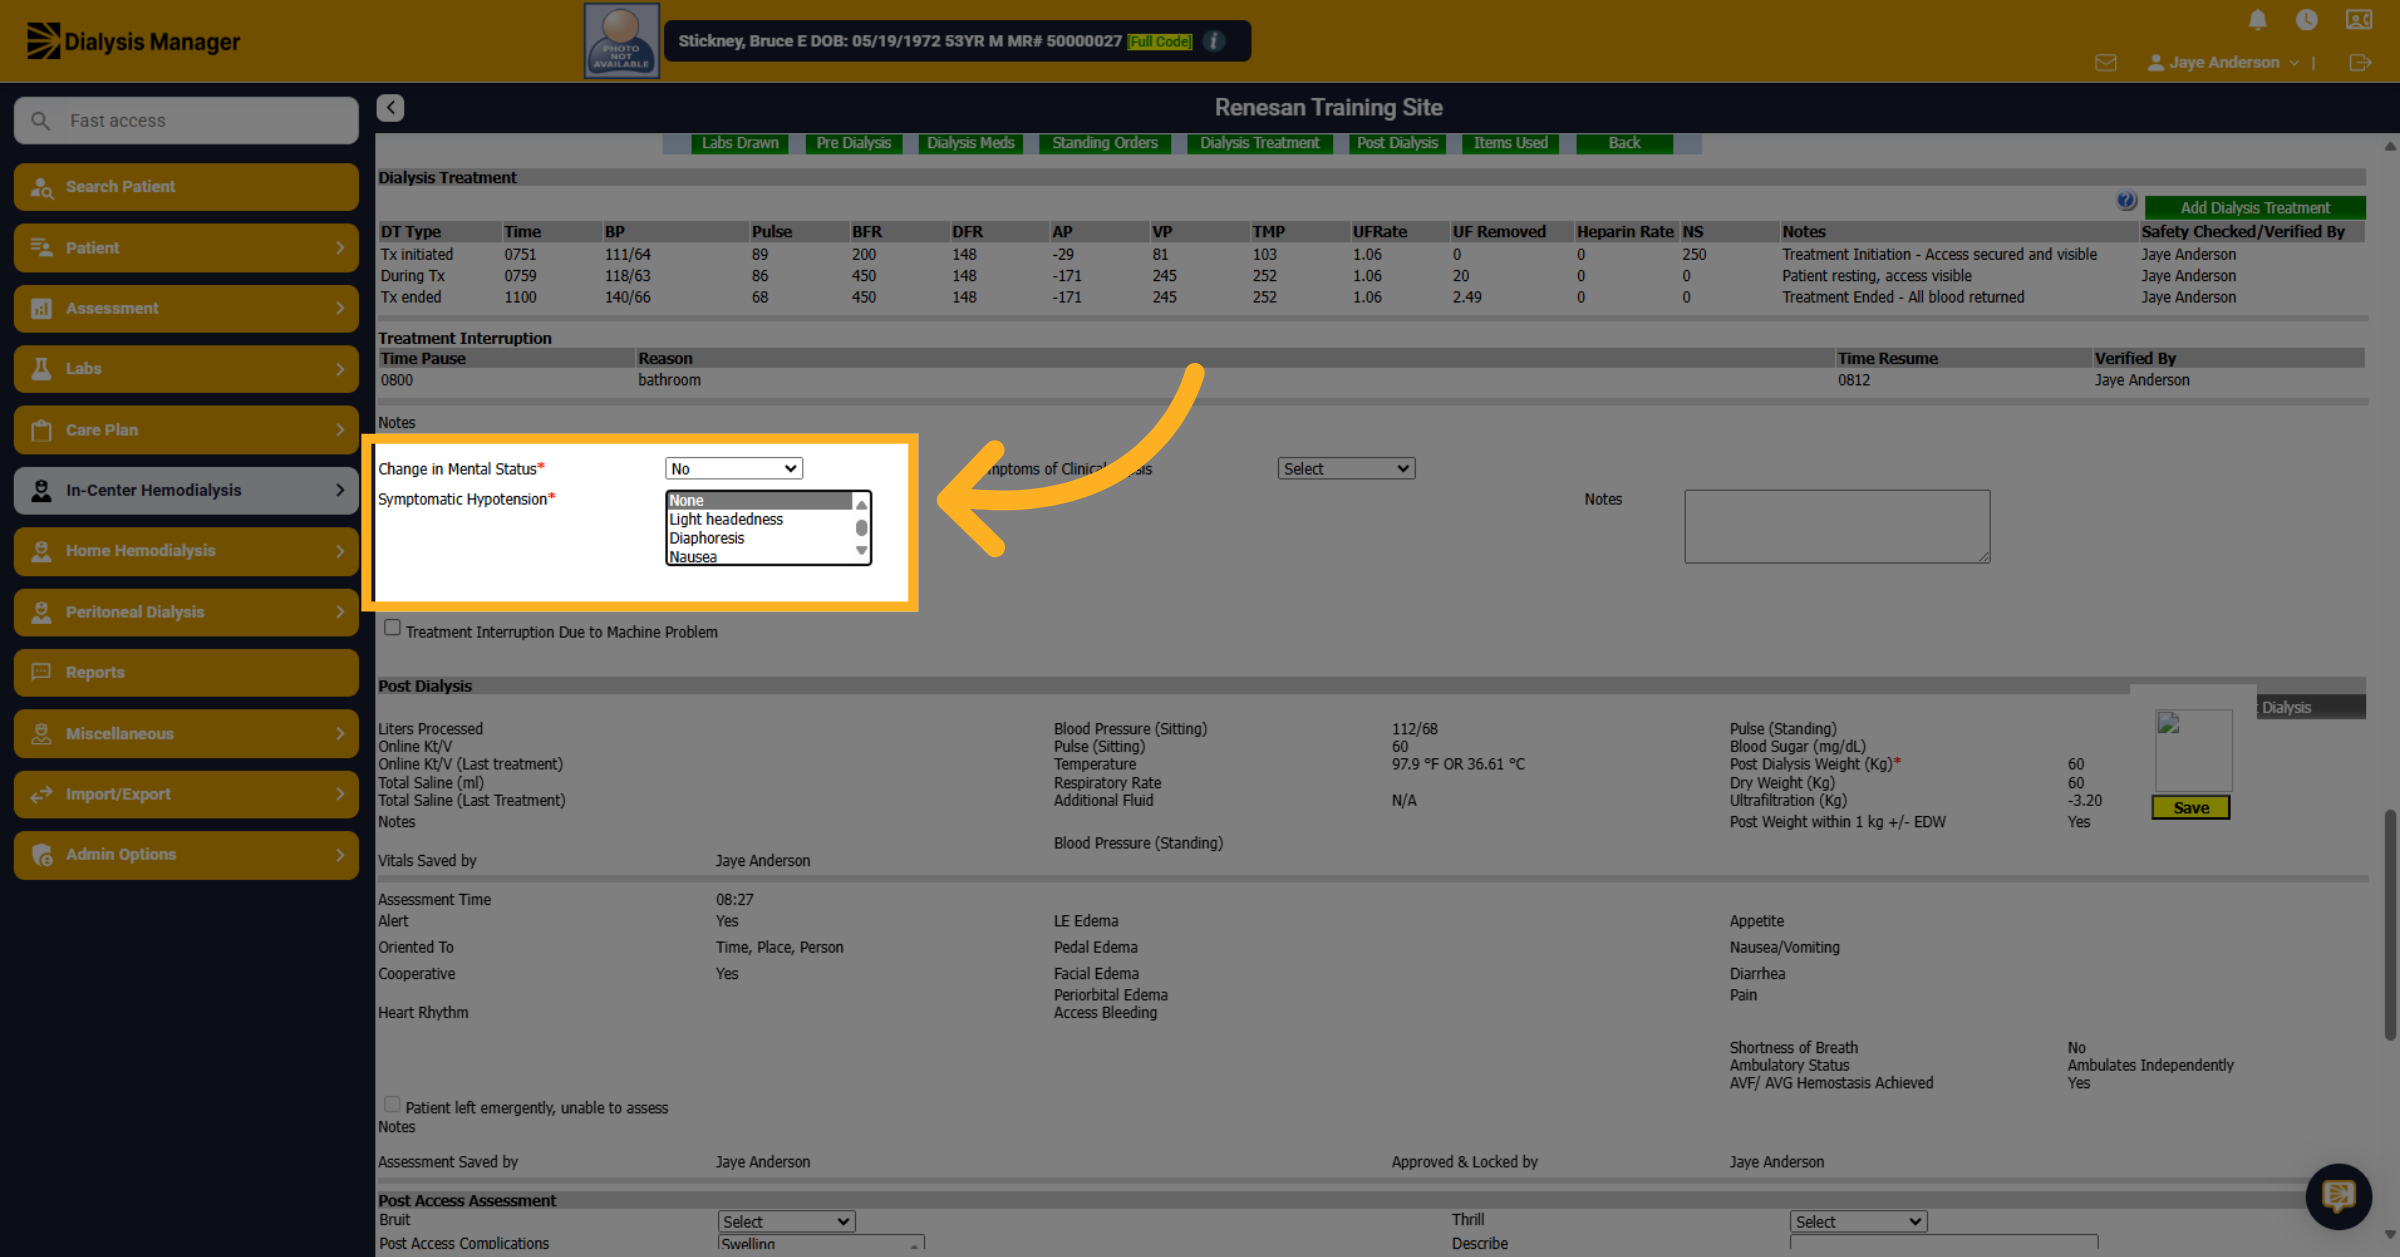This screenshot has height=1257, width=2400.
Task: Click the Fast access search field
Action: click(x=187, y=121)
